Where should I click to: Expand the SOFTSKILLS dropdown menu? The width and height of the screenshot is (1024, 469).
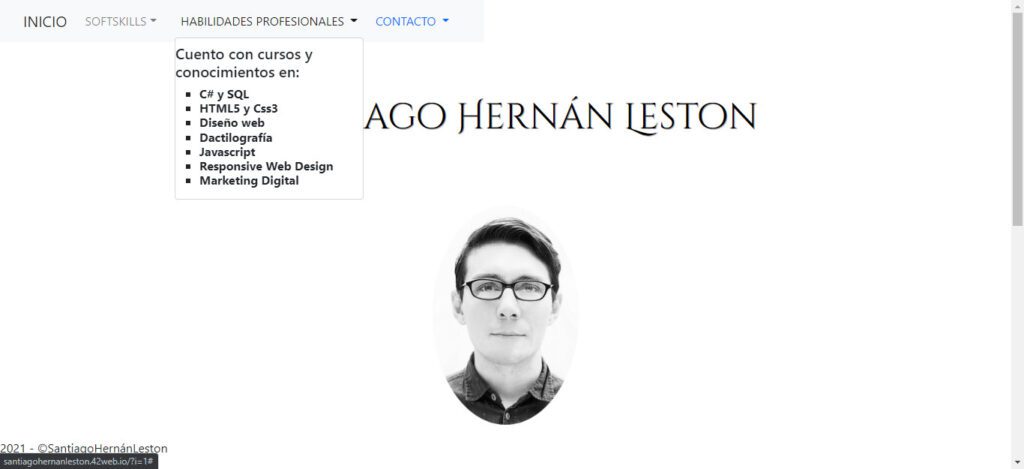pos(121,22)
